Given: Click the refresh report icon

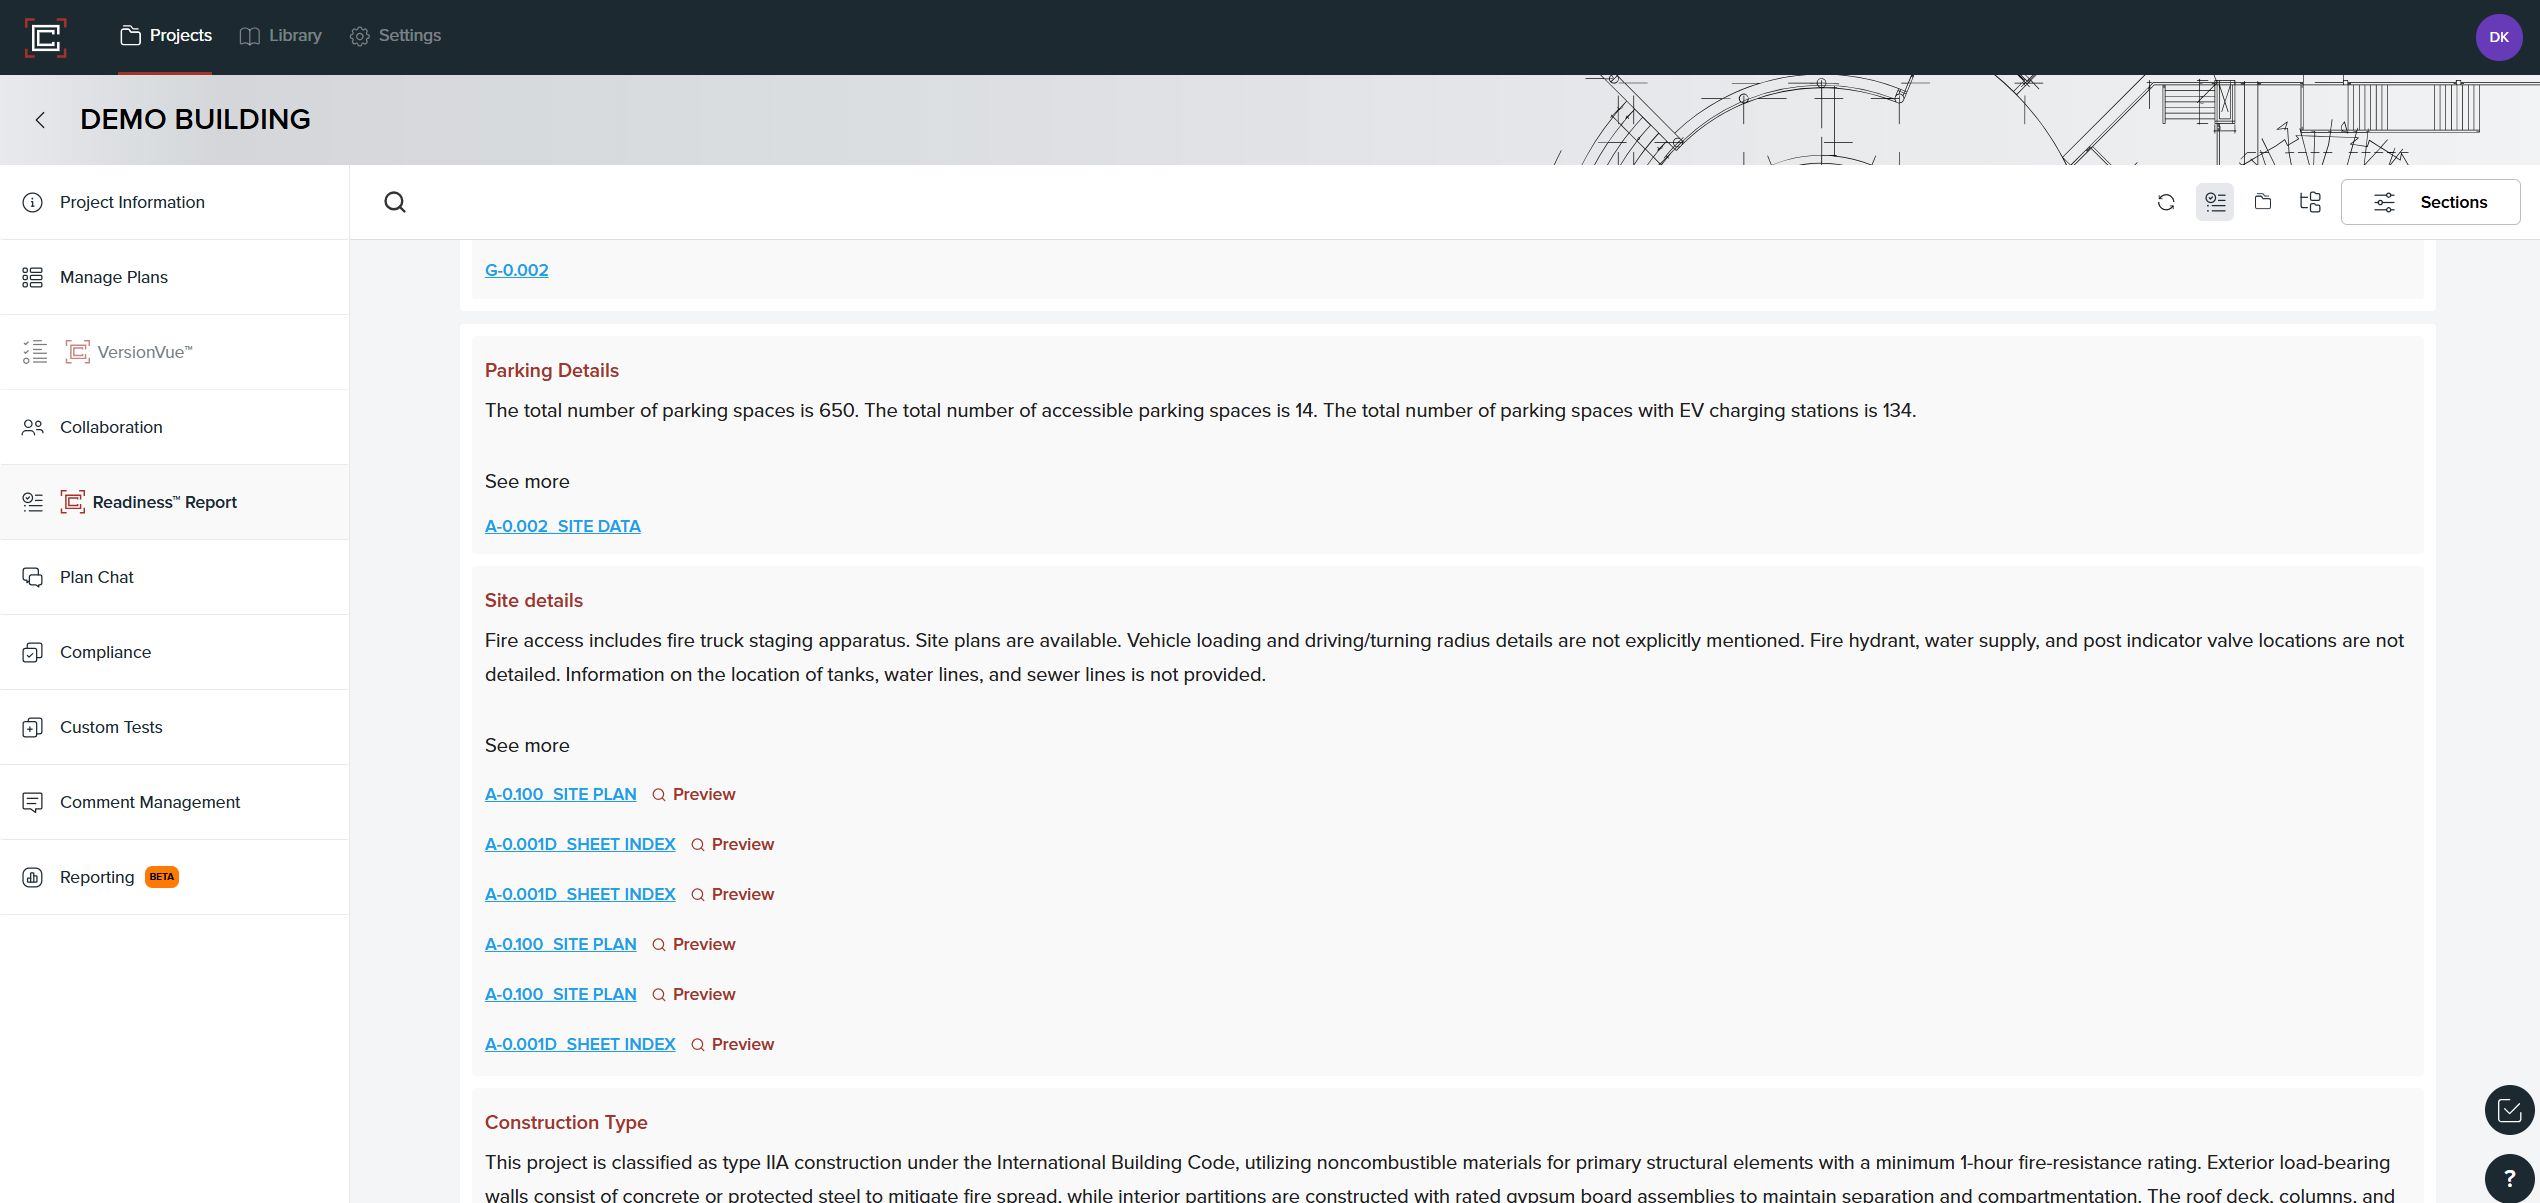Looking at the screenshot, I should click(2166, 202).
